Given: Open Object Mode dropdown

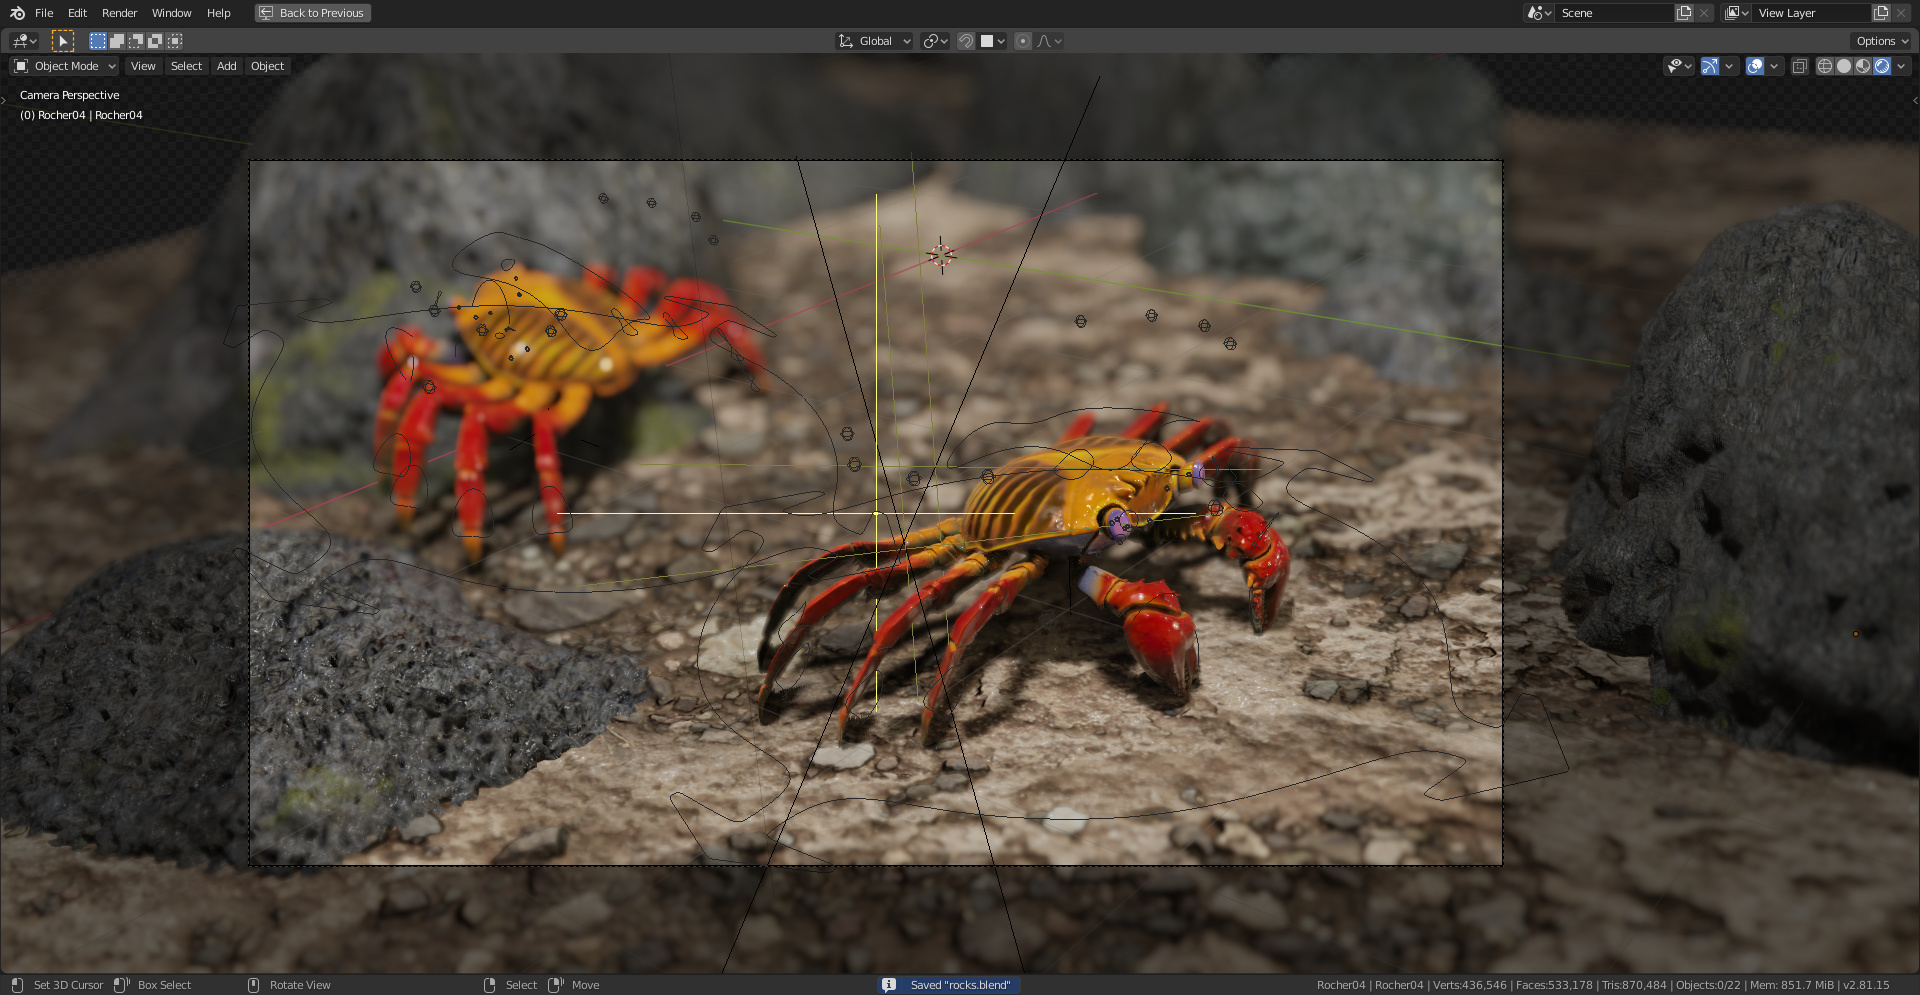Looking at the screenshot, I should 65,66.
